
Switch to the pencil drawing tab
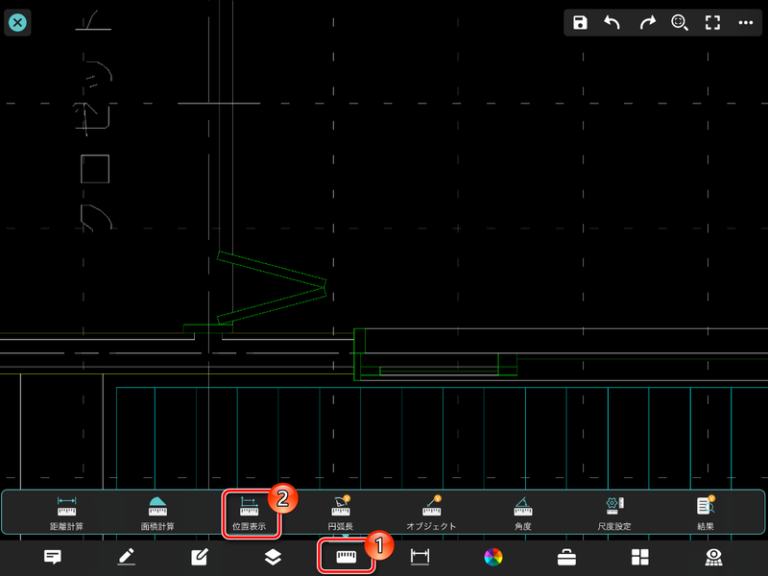(x=126, y=557)
